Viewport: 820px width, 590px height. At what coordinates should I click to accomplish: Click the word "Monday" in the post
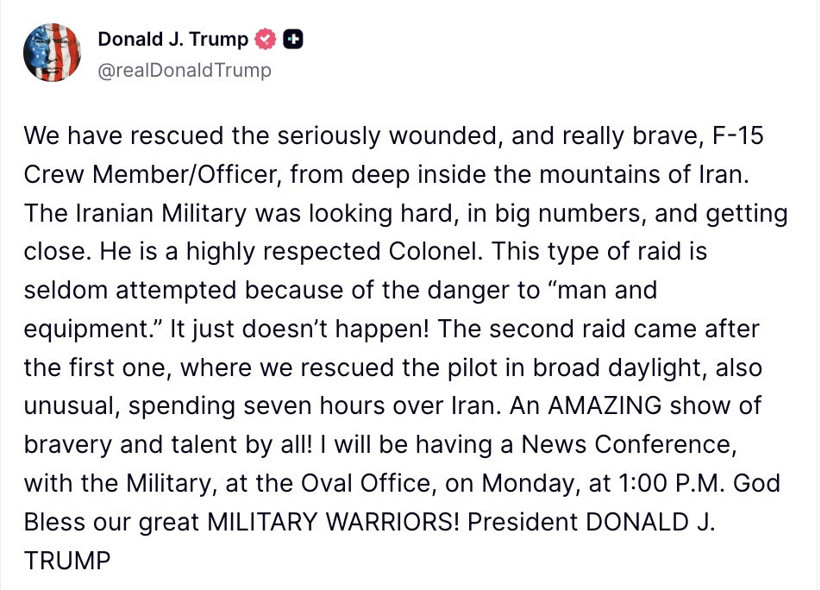coord(530,483)
